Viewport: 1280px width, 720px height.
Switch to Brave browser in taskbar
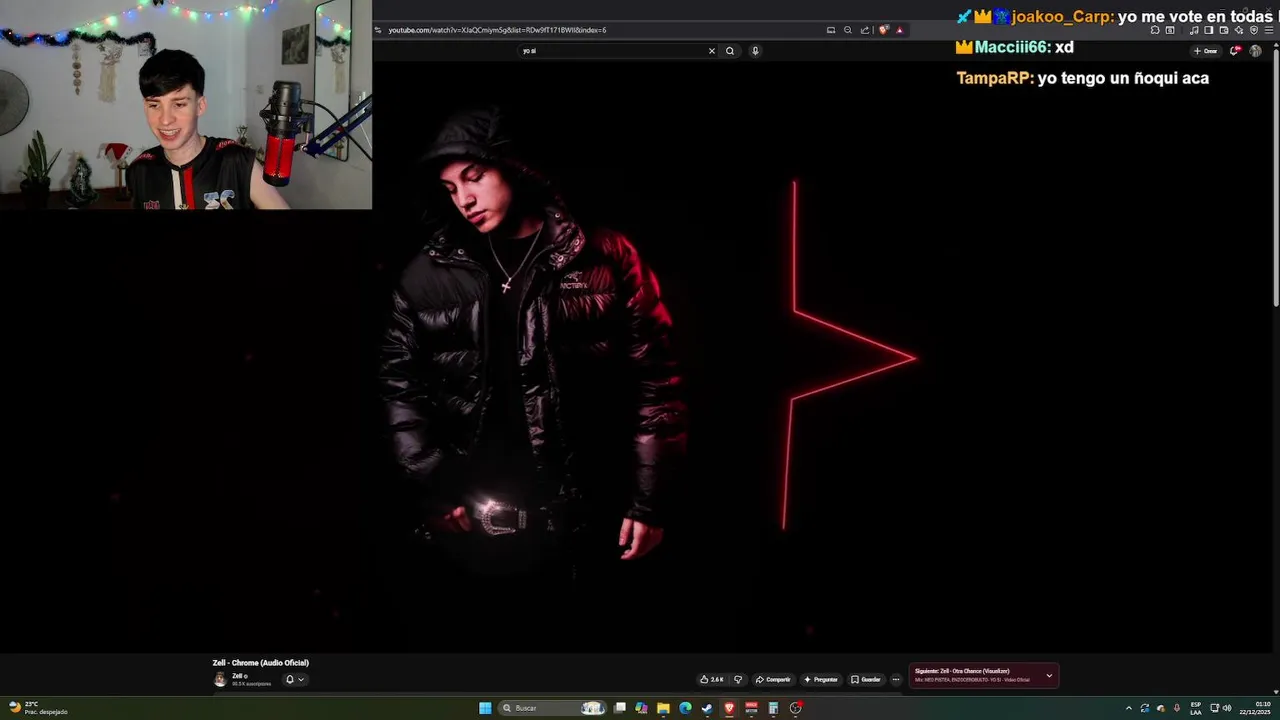tap(729, 708)
